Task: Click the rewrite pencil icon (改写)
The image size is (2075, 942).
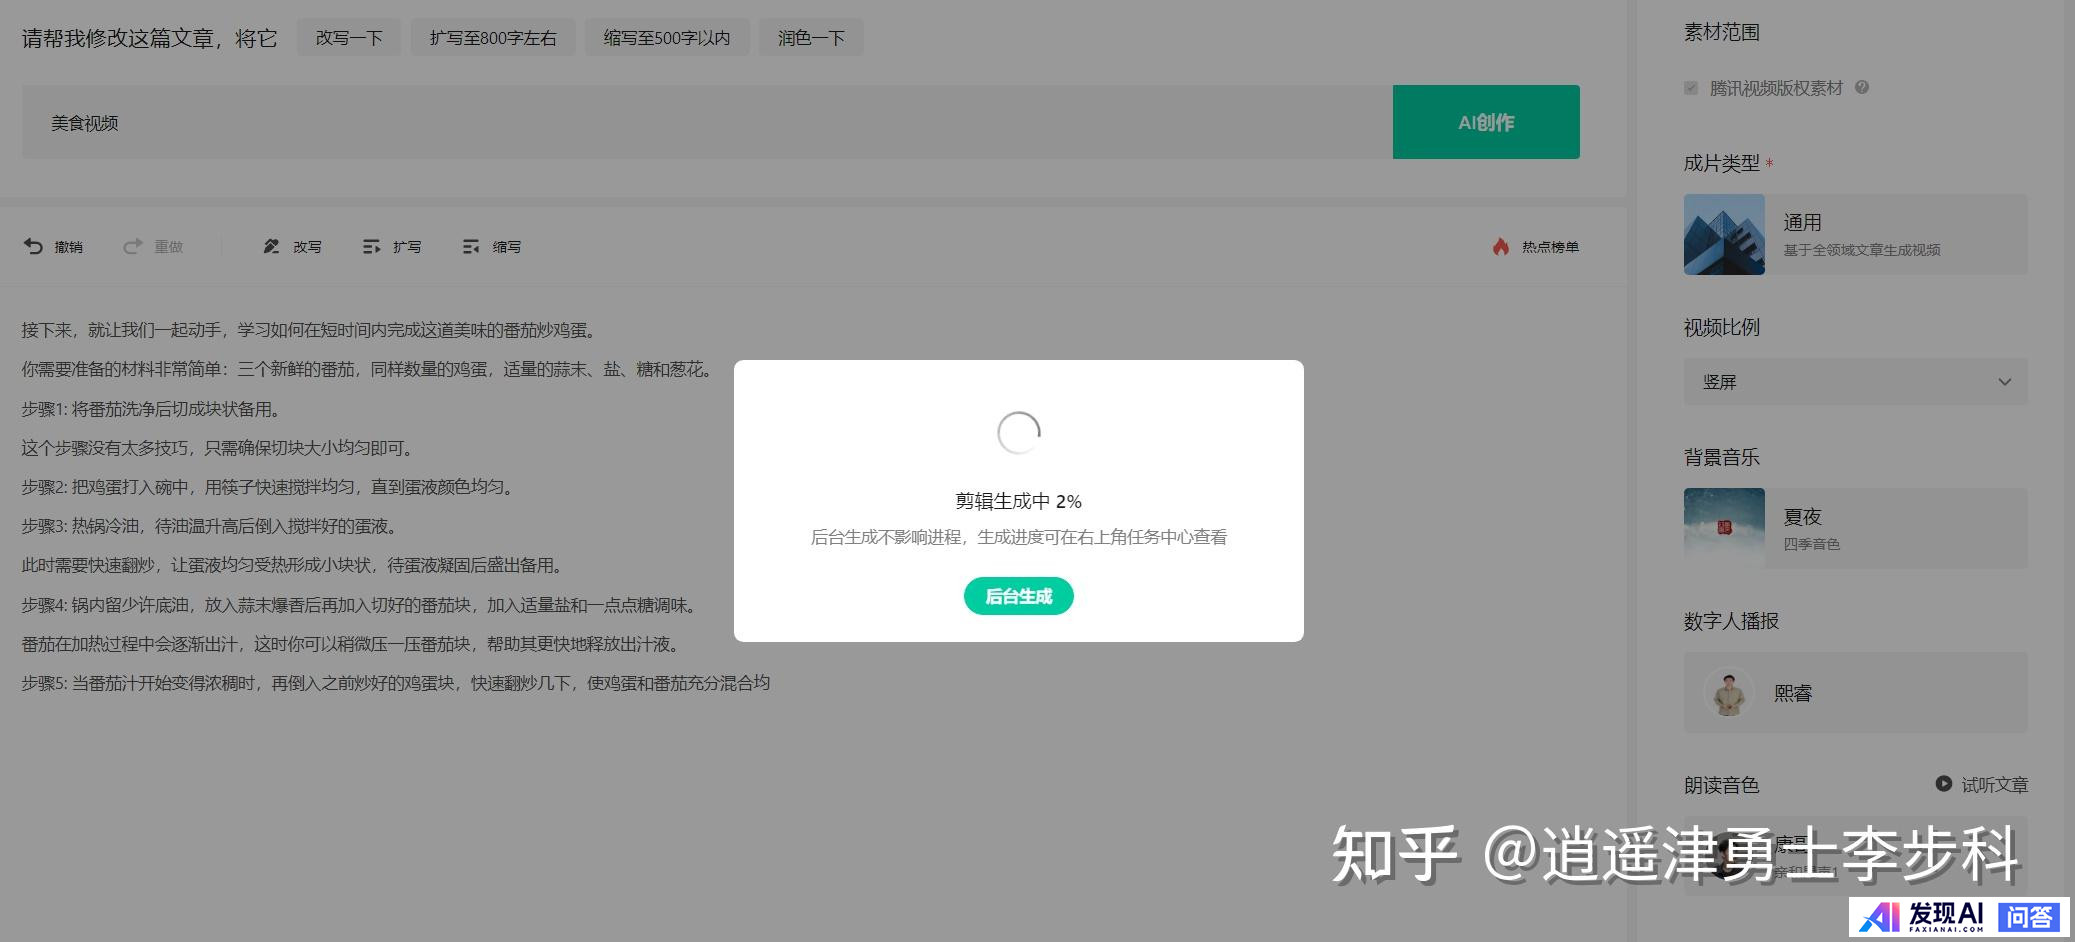Action: click(x=271, y=246)
